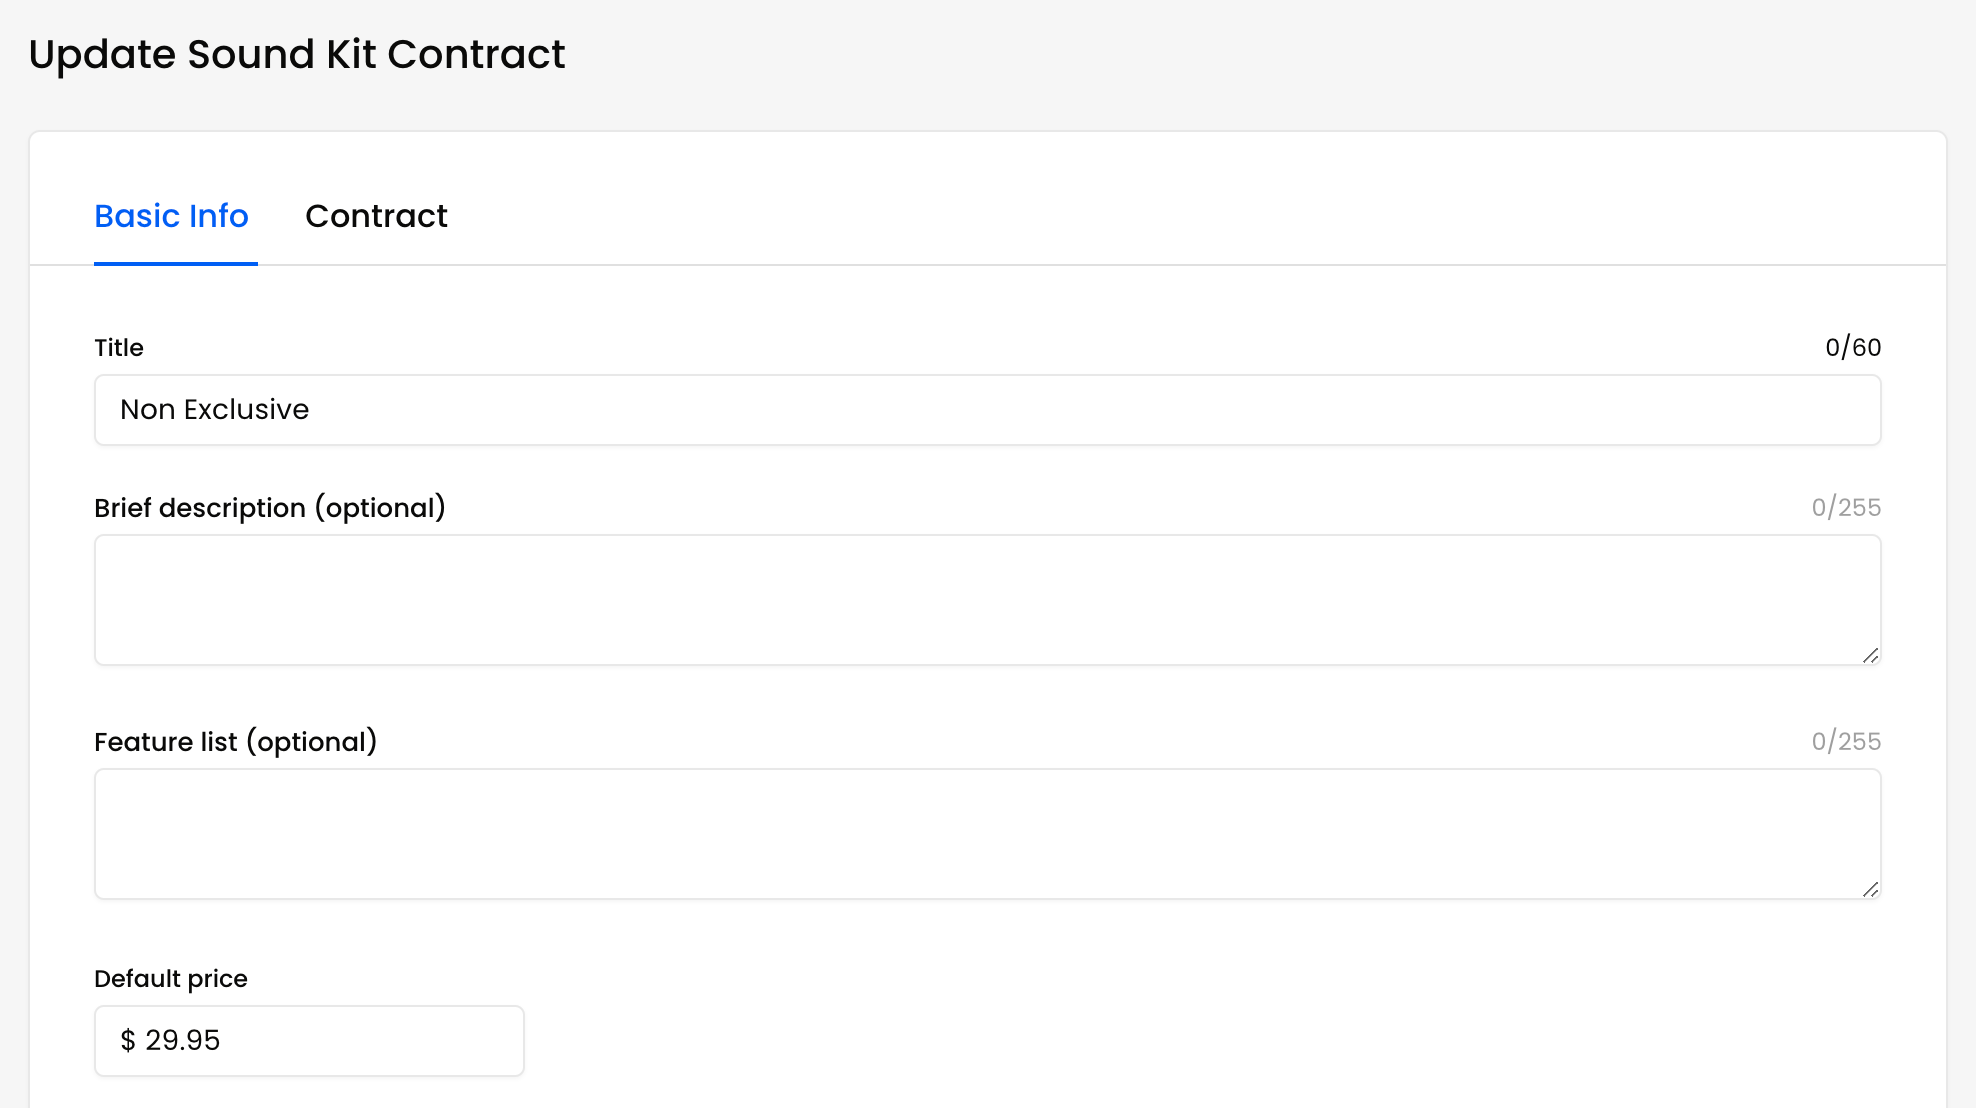Select the Basic Info tab
Screen dimensions: 1976x1108
point(171,216)
